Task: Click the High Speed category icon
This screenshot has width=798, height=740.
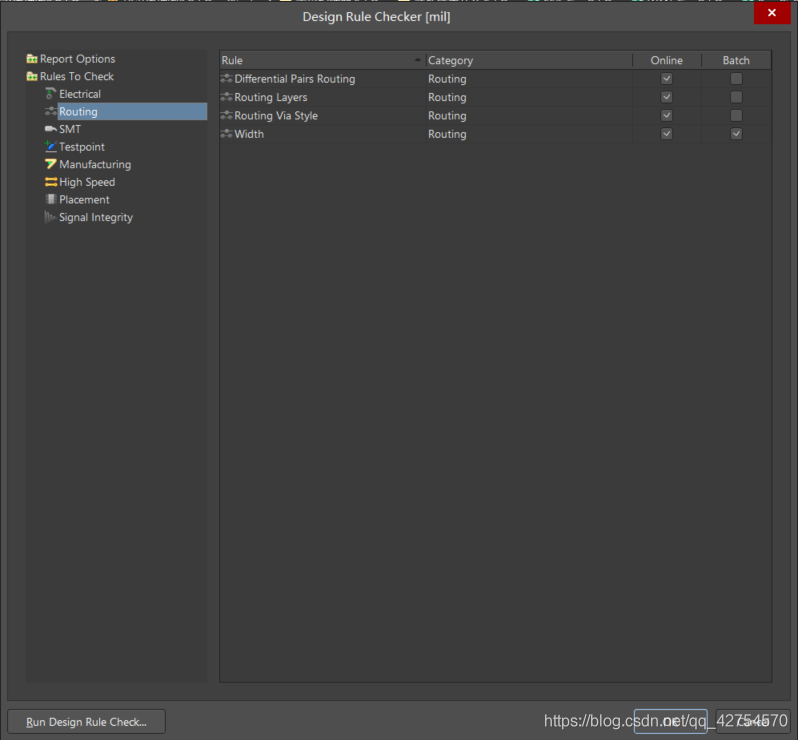Action: pos(50,182)
